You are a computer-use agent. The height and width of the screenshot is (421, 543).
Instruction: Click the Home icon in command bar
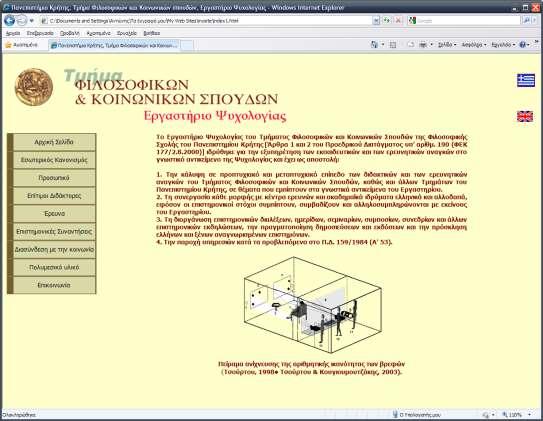click(374, 45)
